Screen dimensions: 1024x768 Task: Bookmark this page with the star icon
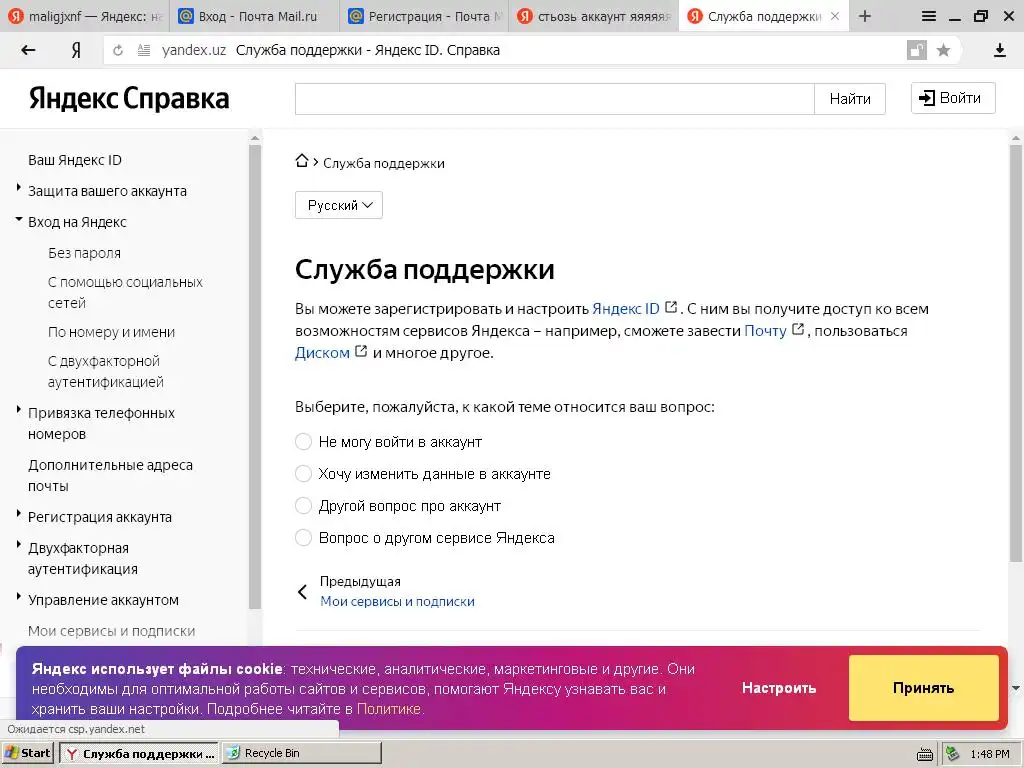943,50
